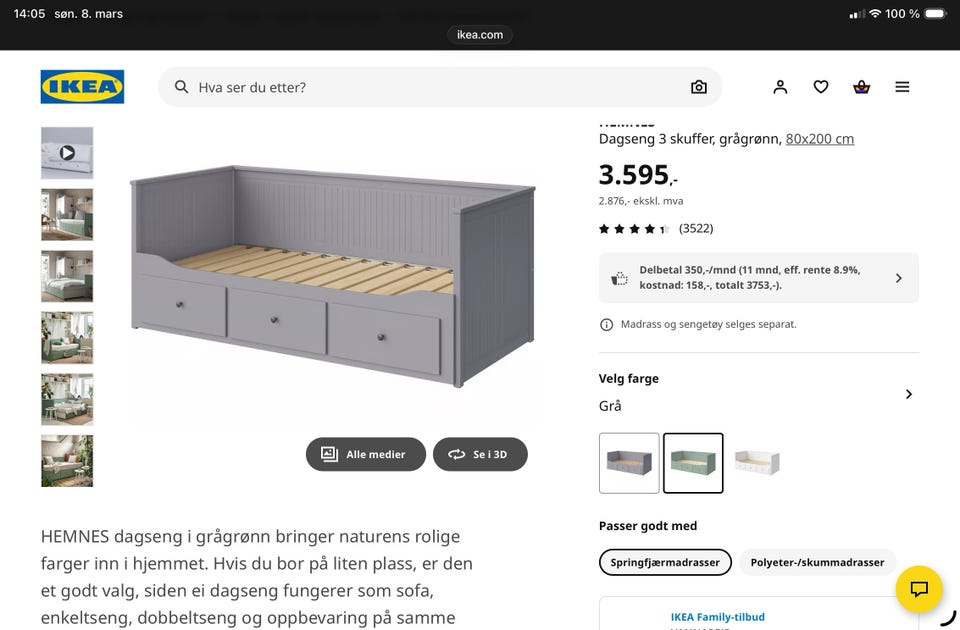Click the Se i 3D button
Viewport: 960px width, 630px height.
click(x=480, y=454)
